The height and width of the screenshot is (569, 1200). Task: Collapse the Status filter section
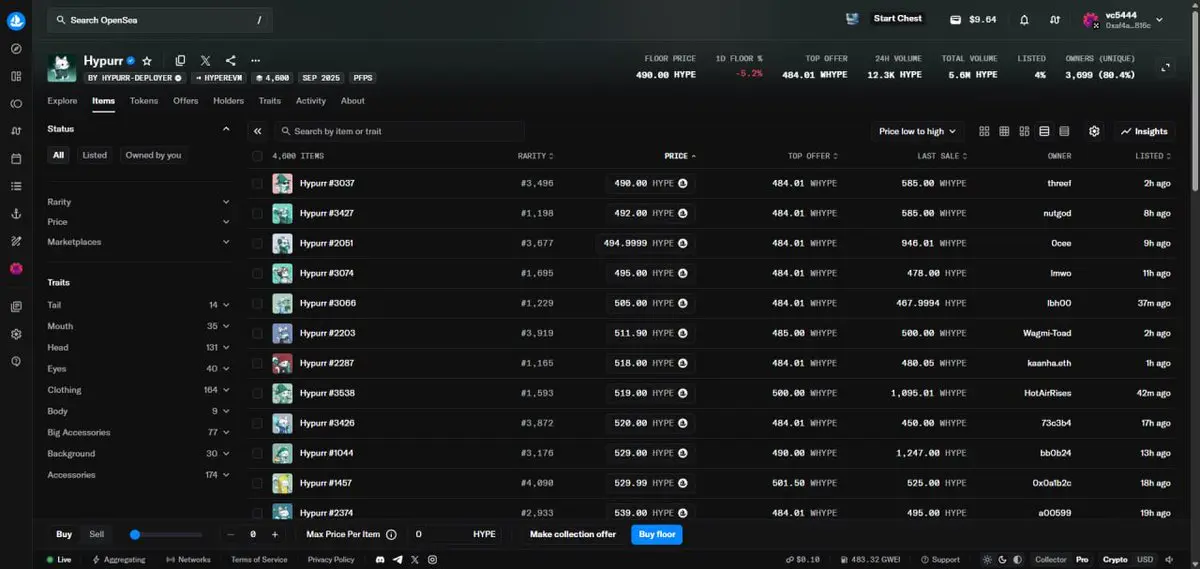pyautogui.click(x=227, y=129)
